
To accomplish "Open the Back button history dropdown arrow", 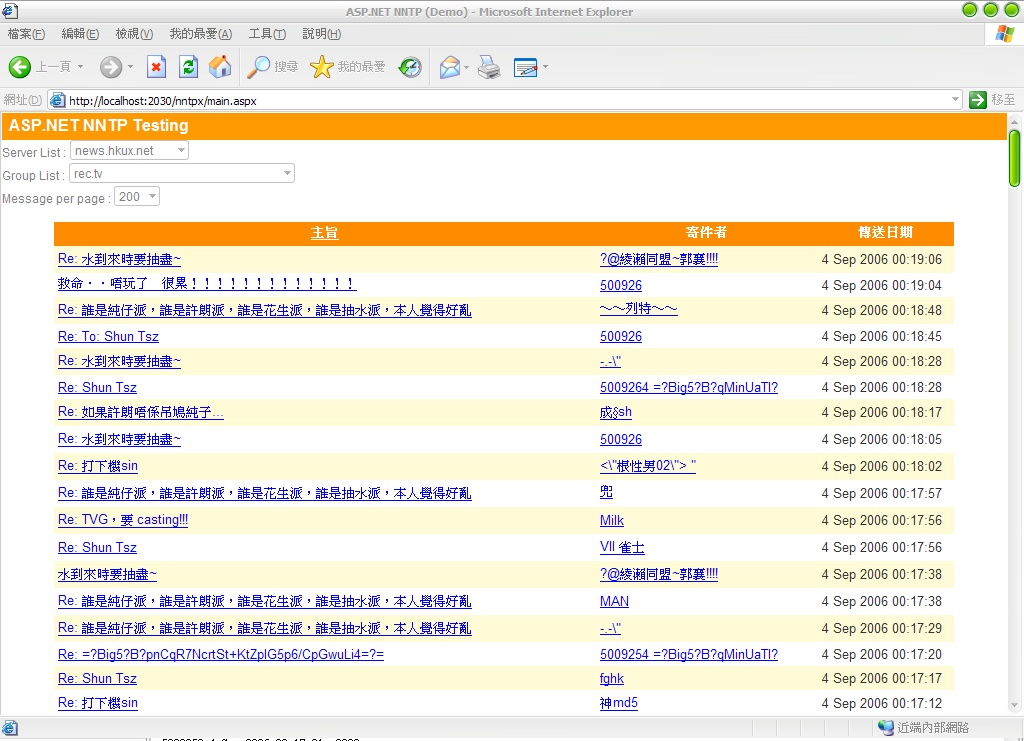I will coord(80,67).
